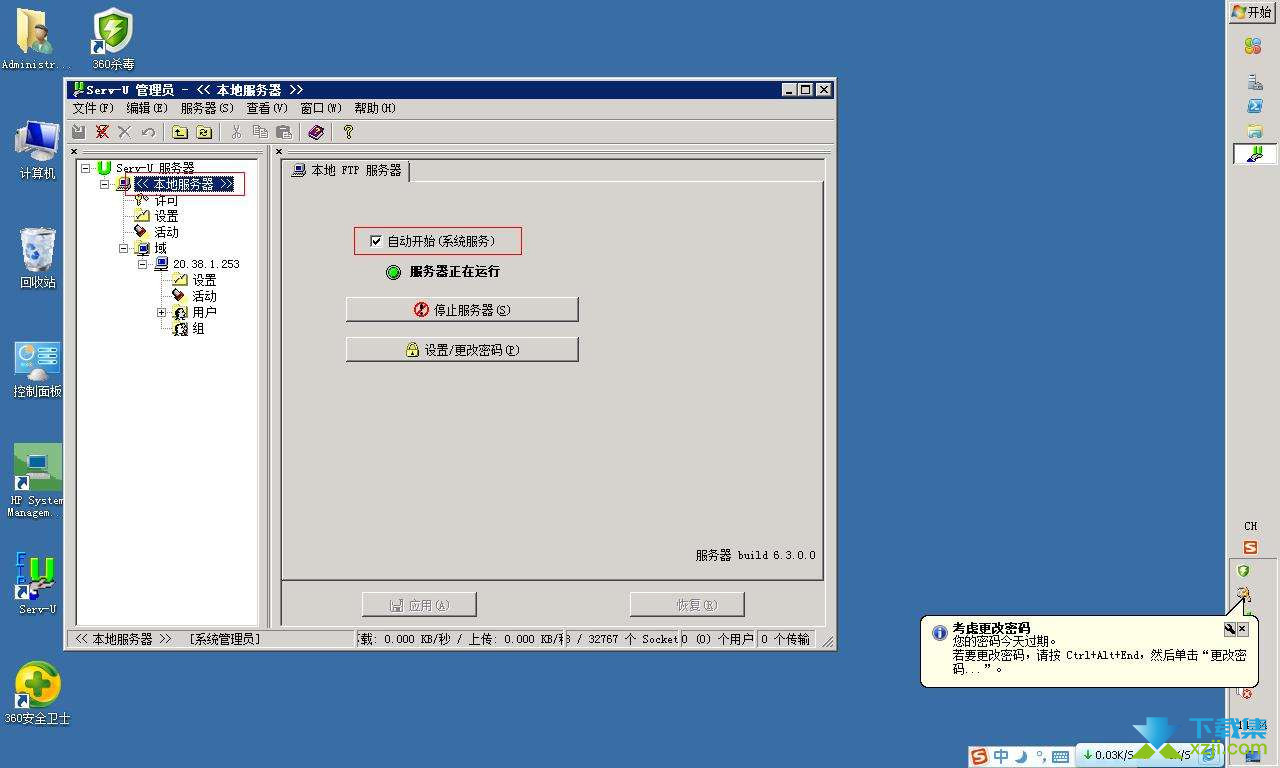Click the Undo arrow toolbar icon

[148, 132]
